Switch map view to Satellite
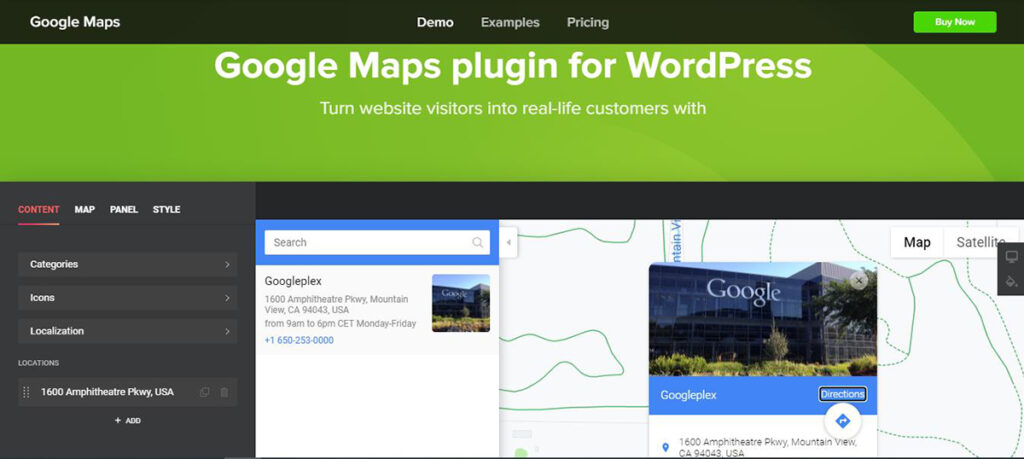The height and width of the screenshot is (459, 1024). (x=981, y=242)
